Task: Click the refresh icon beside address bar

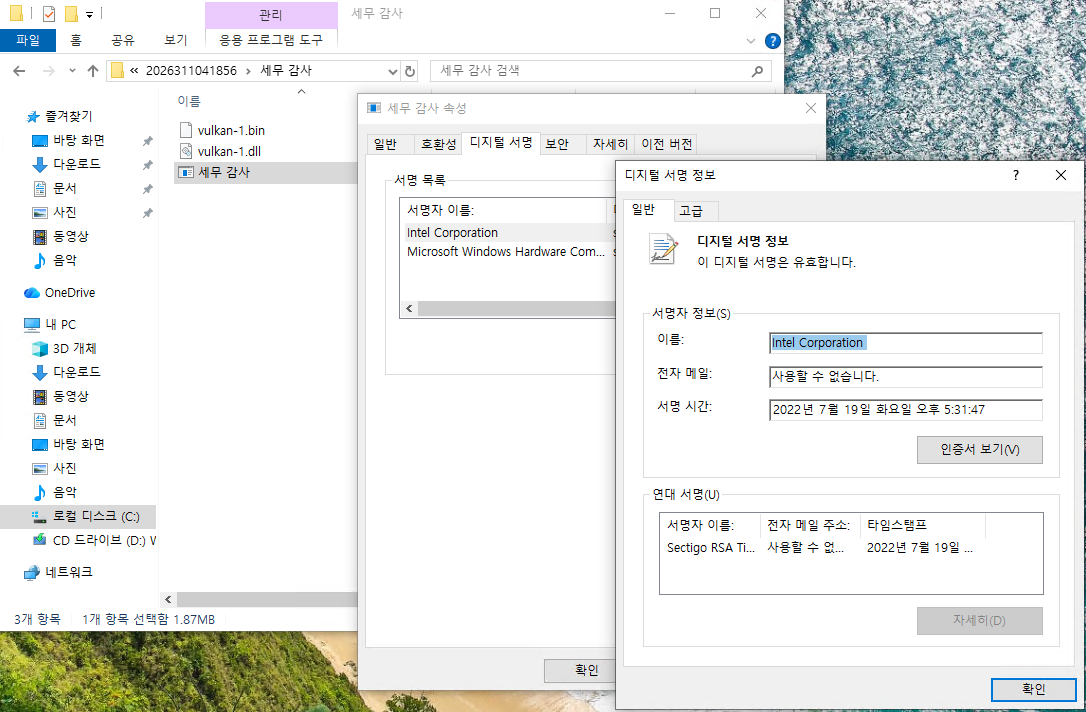Action: coord(410,71)
